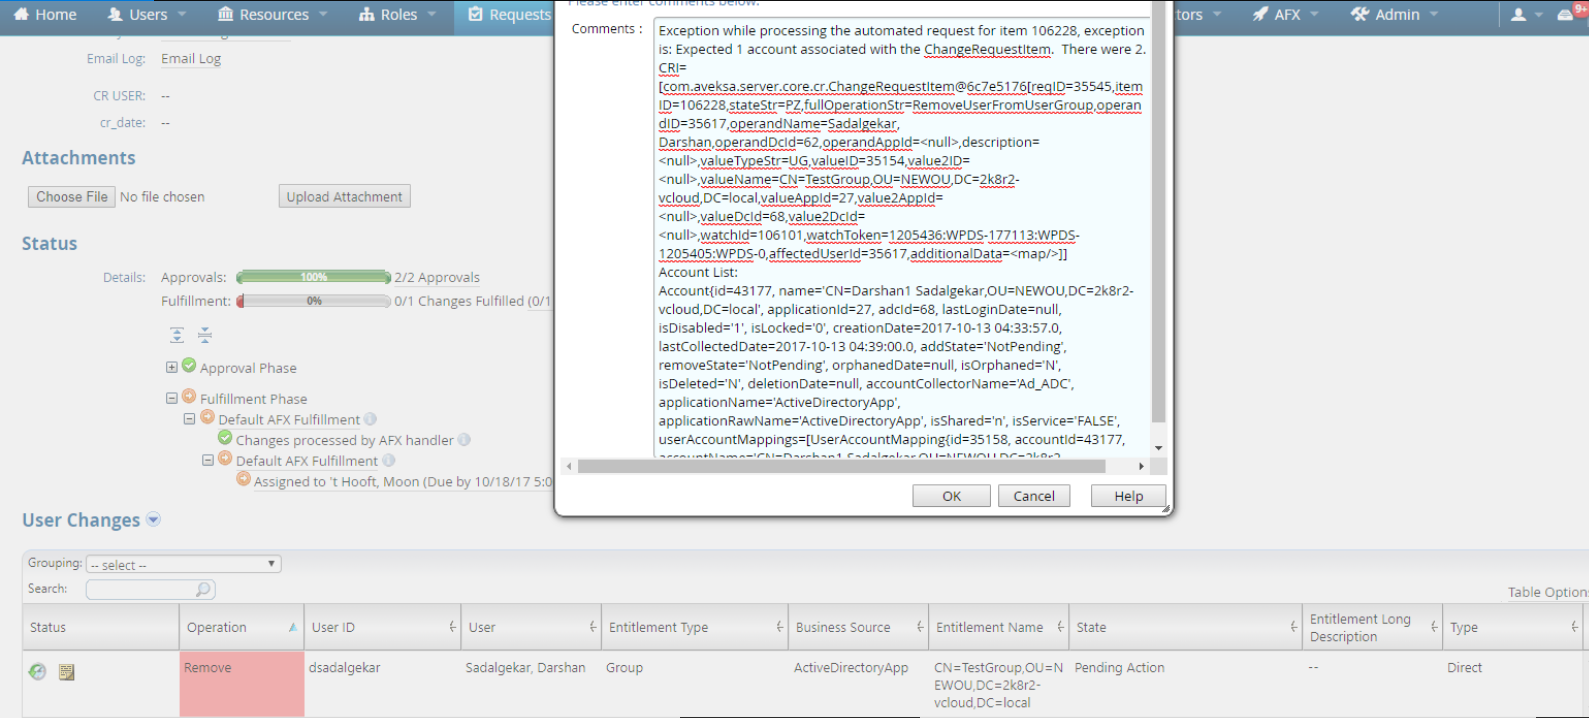
Task: Open the Admin menu
Action: [1394, 14]
